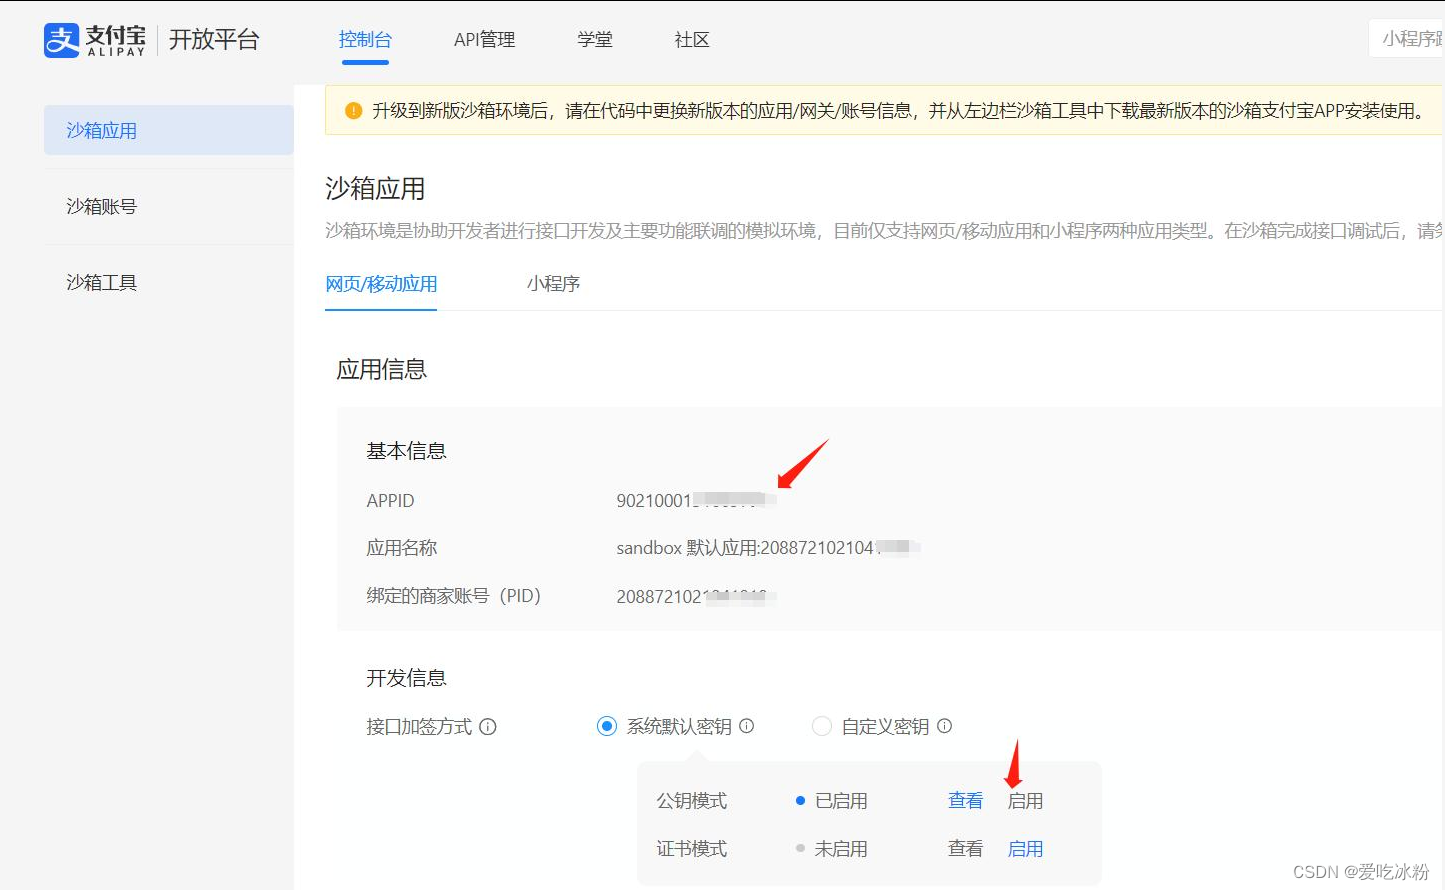Click the sandbox upgrade notice banner text
1445x890 pixels.
point(900,111)
